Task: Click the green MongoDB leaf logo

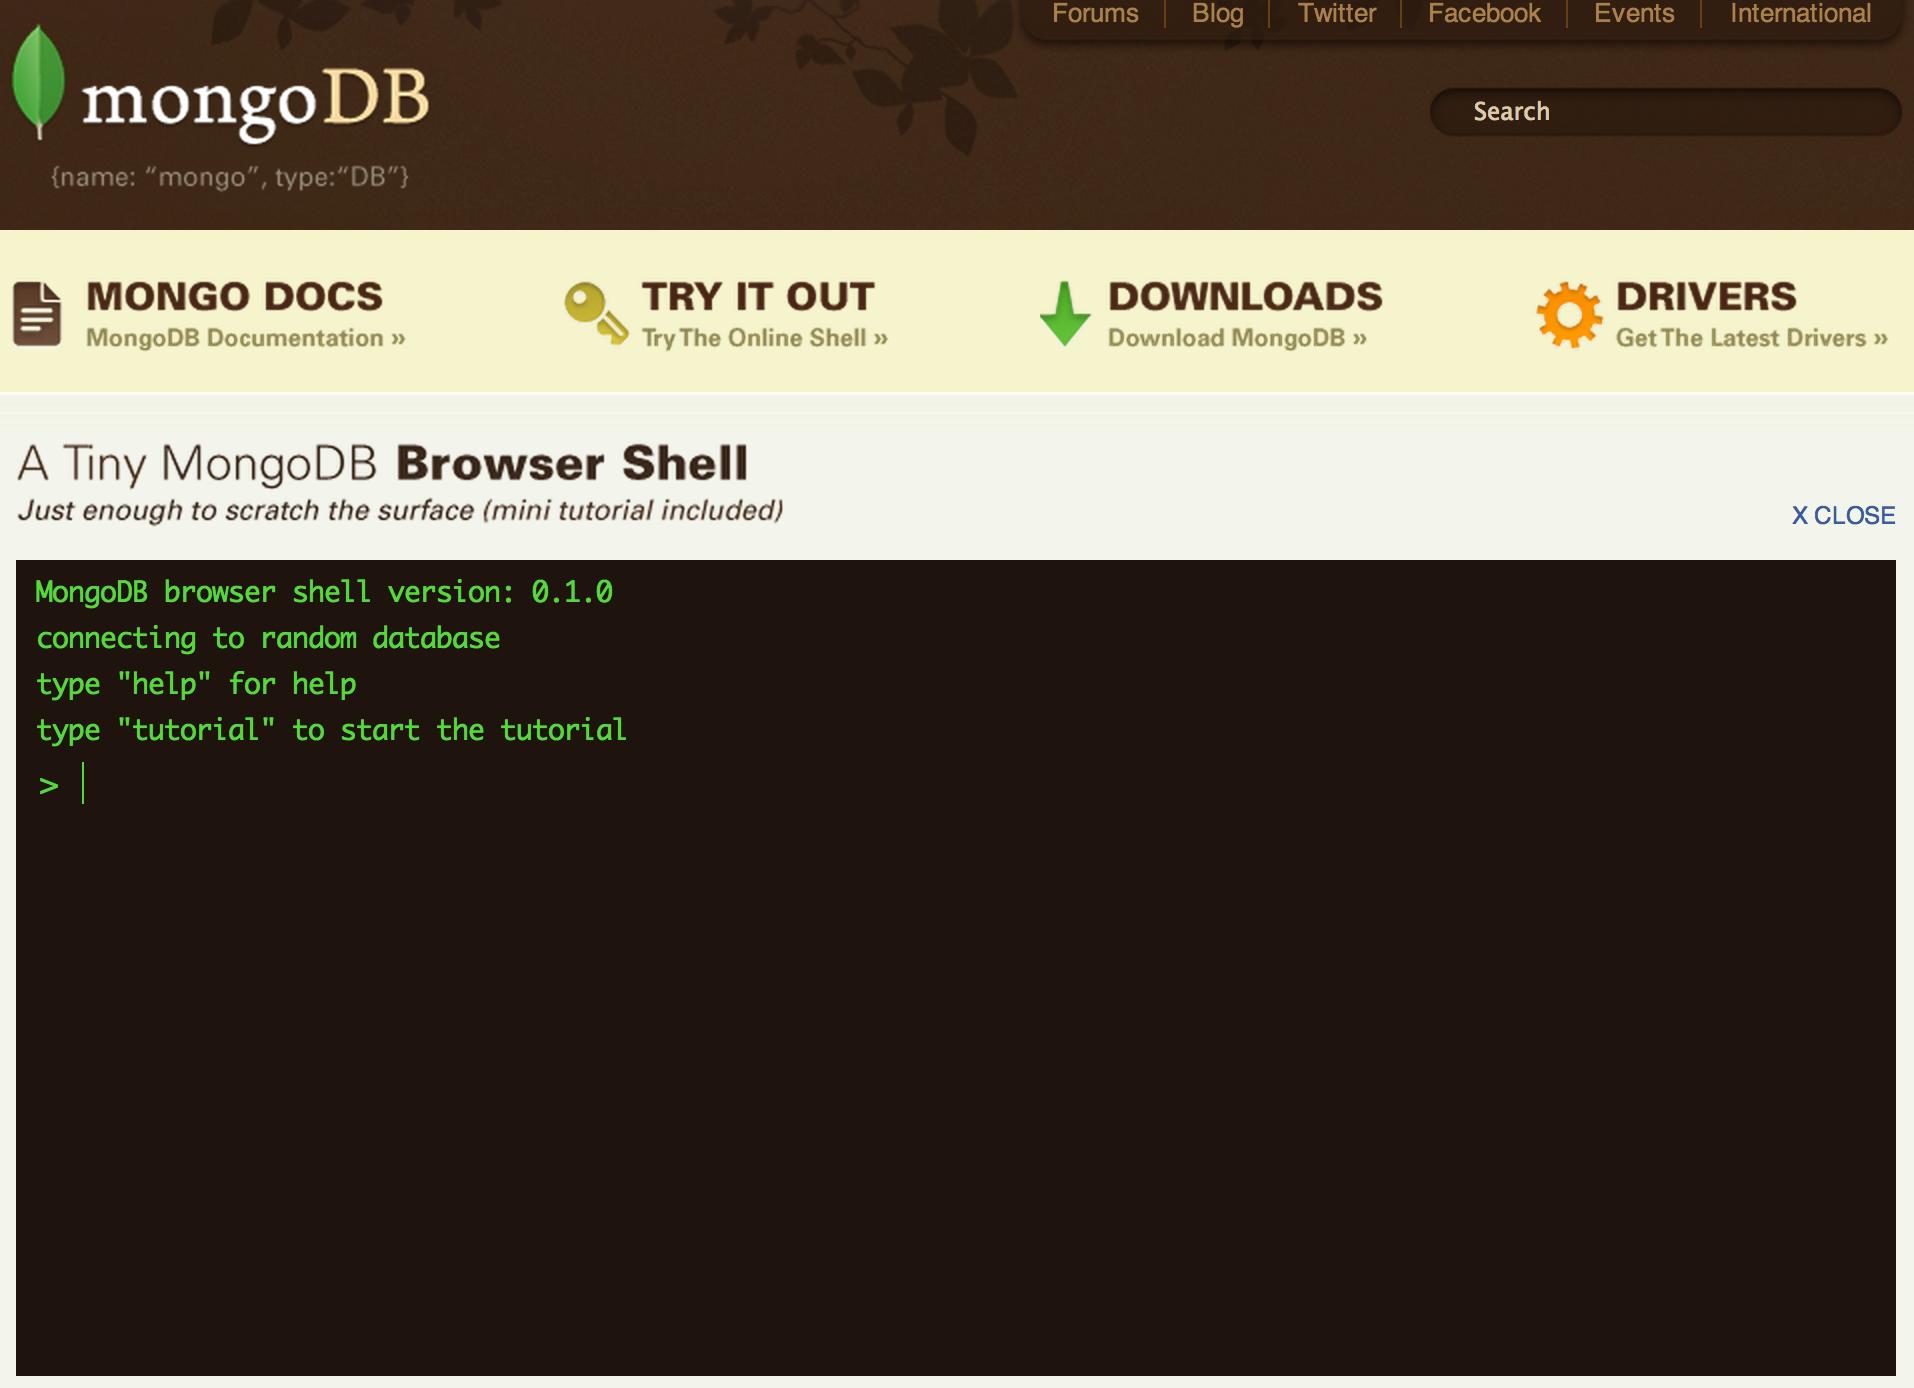Action: 38,81
